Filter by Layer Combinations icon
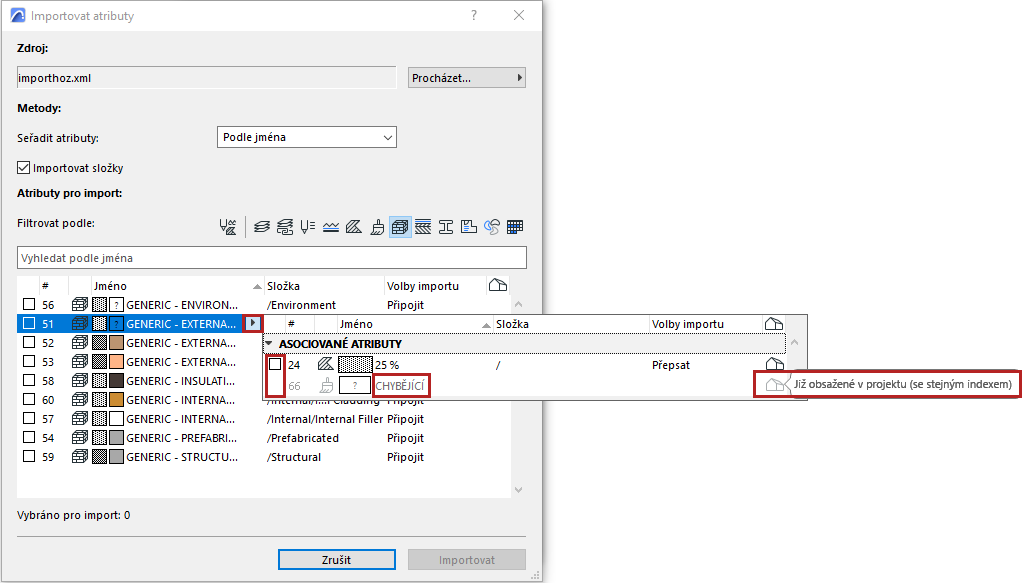This screenshot has width=1022, height=583. [285, 227]
